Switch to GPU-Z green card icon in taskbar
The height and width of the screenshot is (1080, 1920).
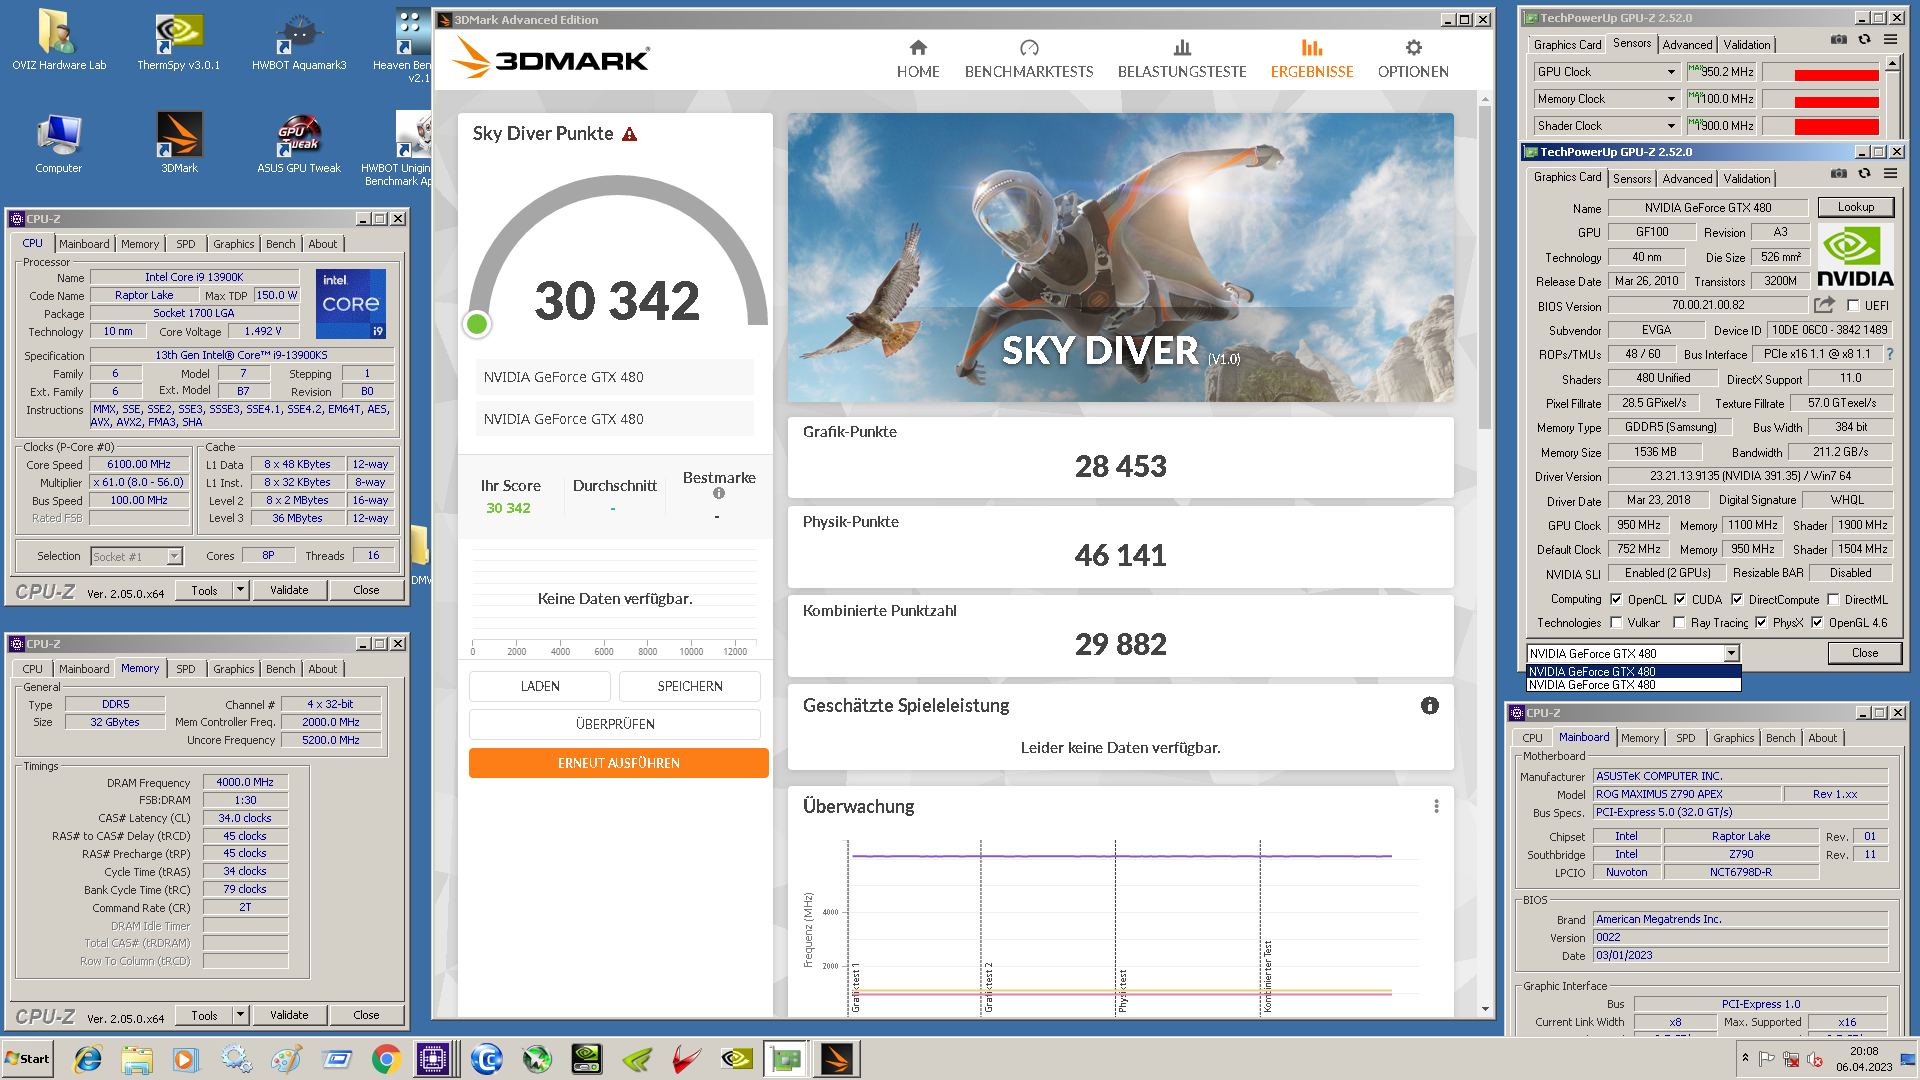coord(786,1059)
